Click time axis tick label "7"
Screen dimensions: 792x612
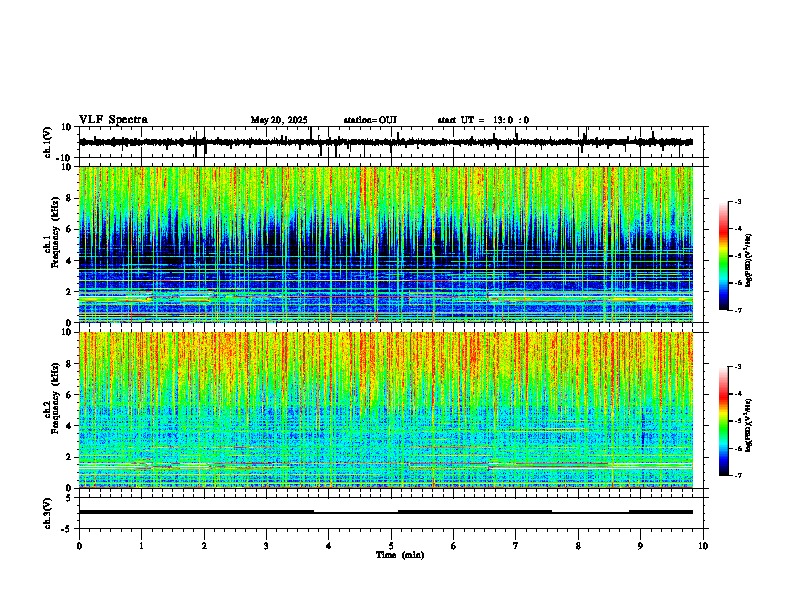[x=516, y=546]
